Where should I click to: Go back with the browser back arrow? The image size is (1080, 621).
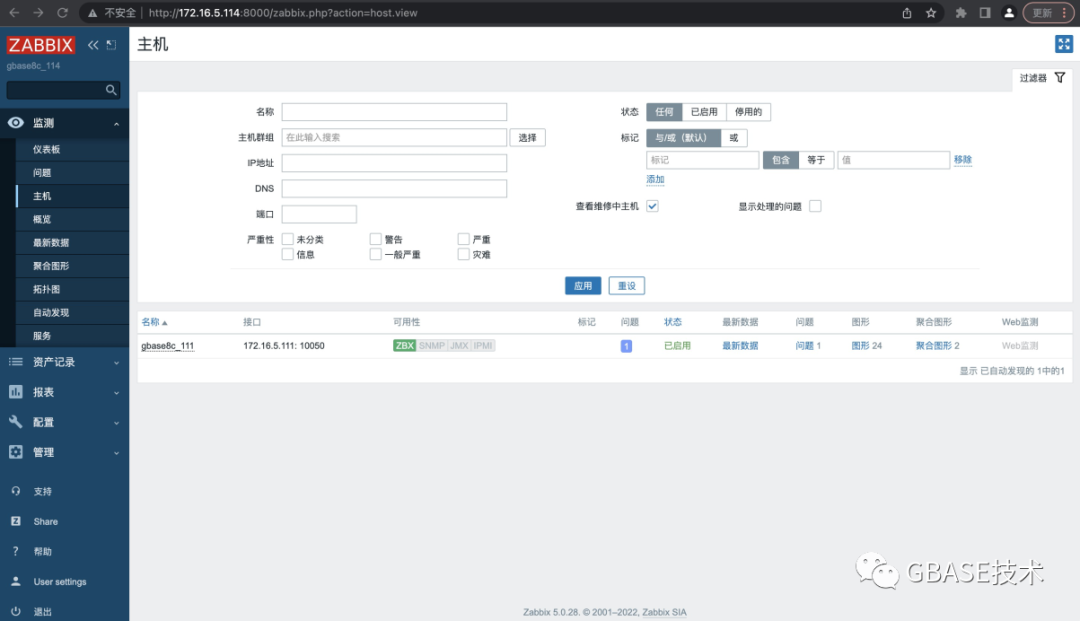click(x=14, y=13)
